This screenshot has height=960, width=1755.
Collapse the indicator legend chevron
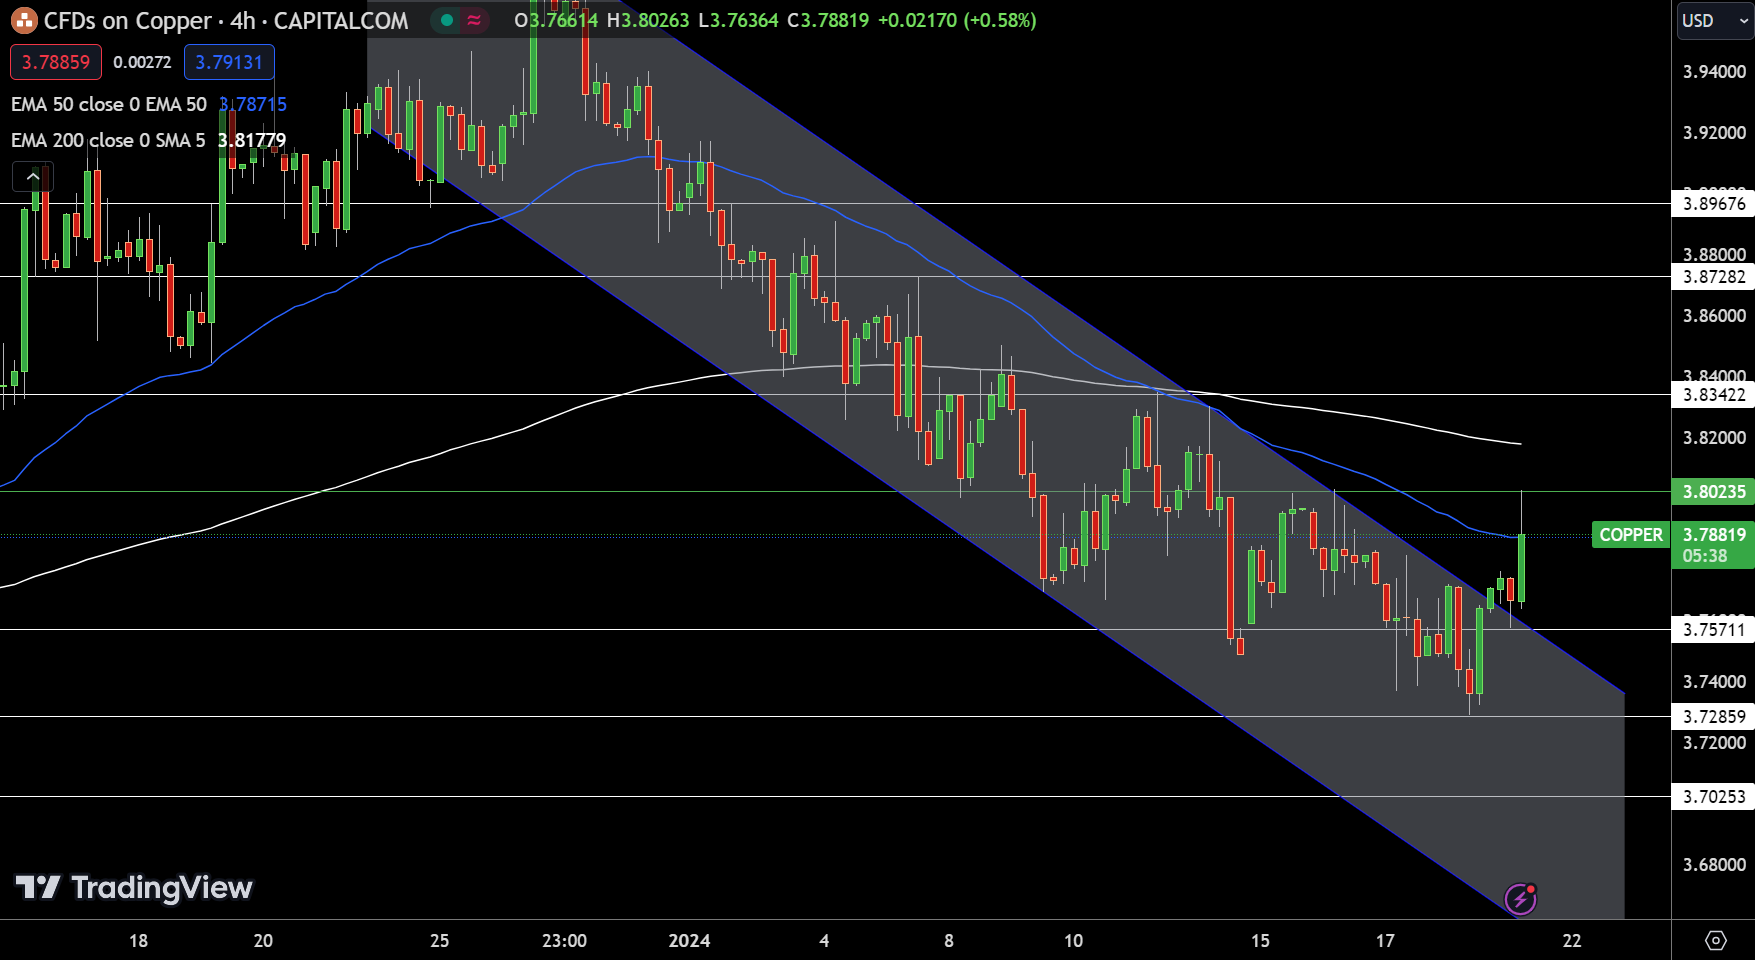(x=33, y=177)
